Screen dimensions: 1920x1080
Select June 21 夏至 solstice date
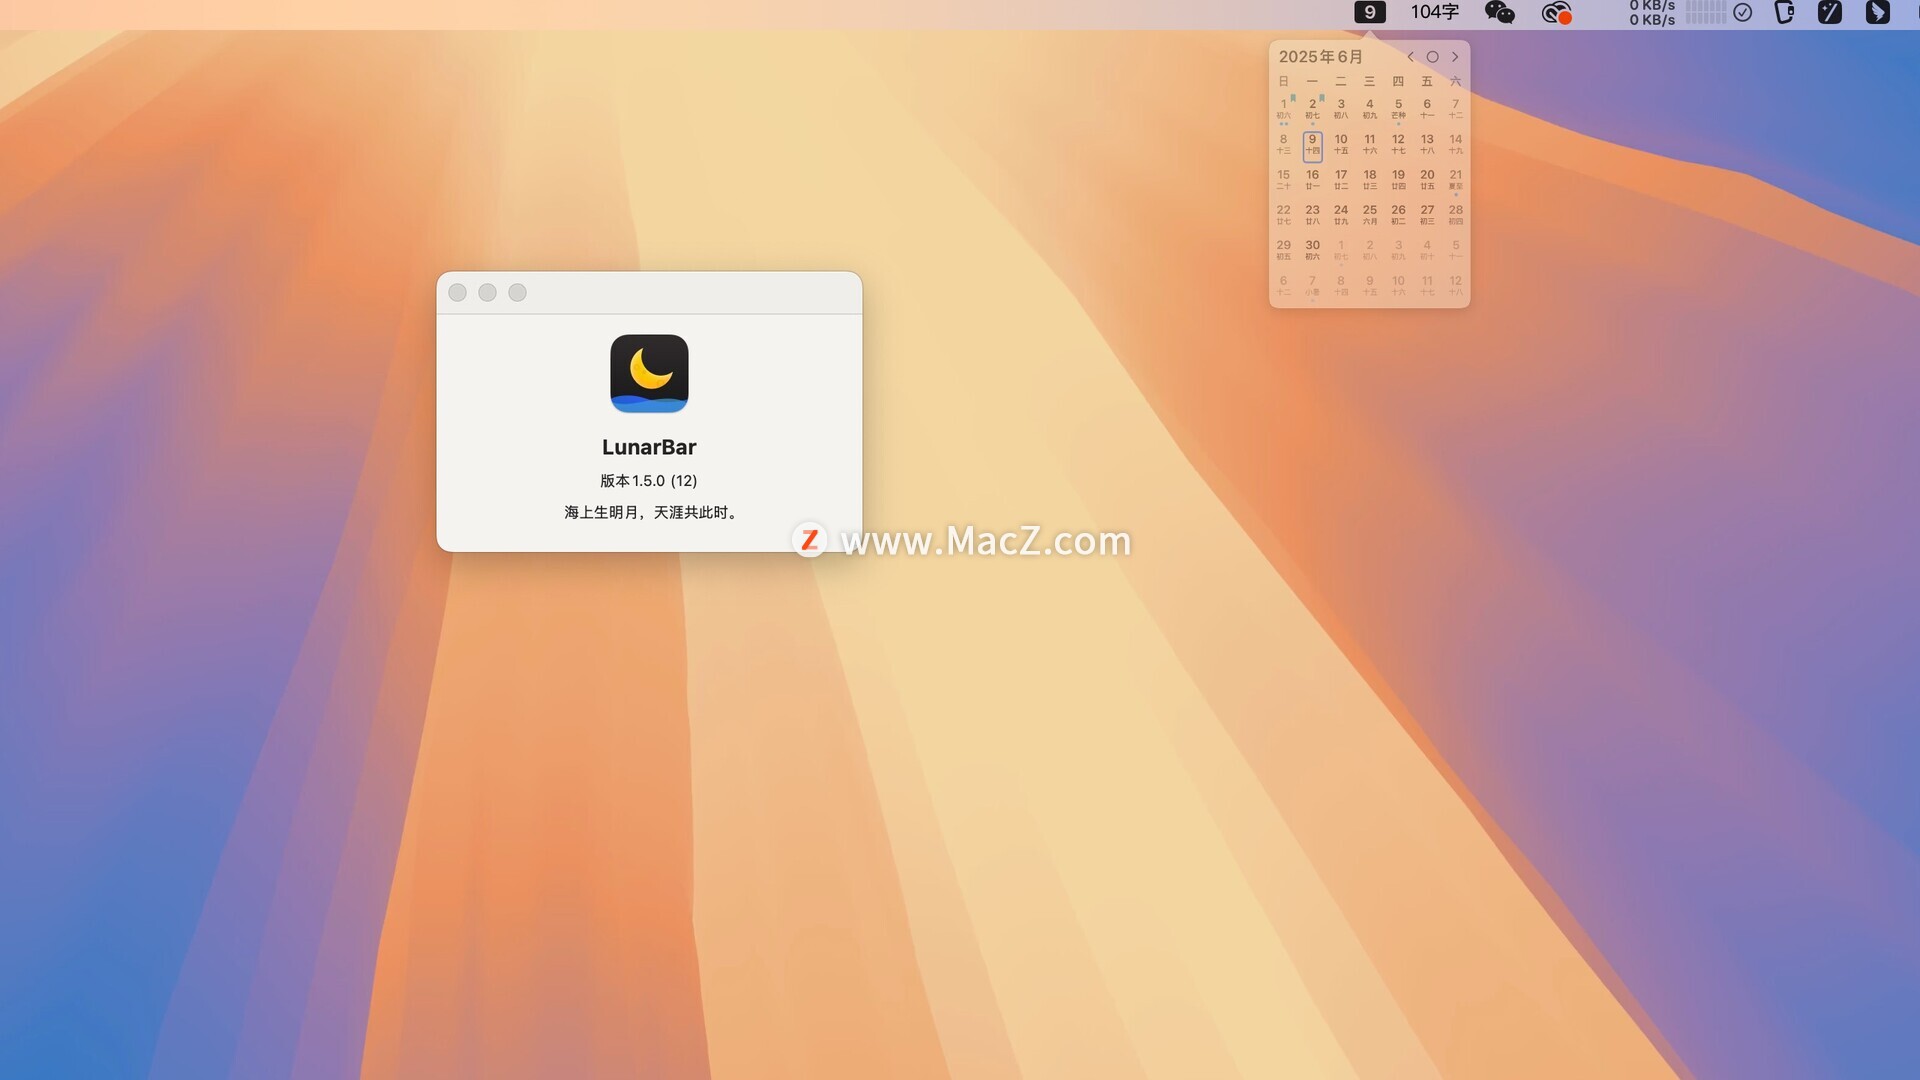1456,181
